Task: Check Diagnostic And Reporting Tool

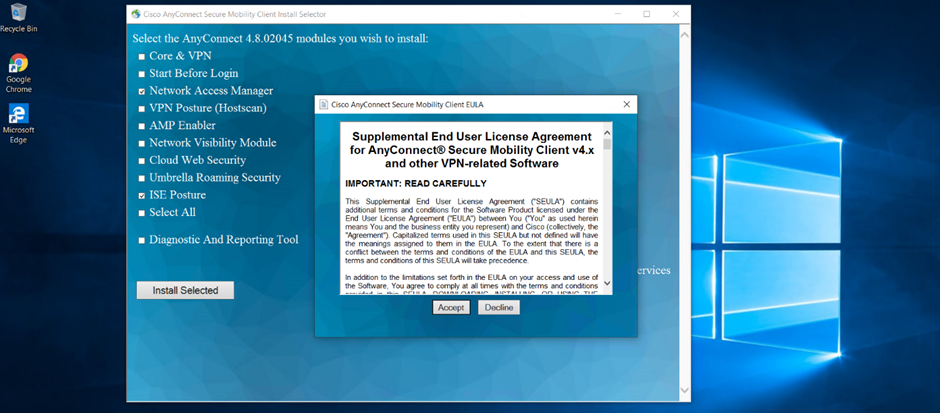Action: point(142,240)
